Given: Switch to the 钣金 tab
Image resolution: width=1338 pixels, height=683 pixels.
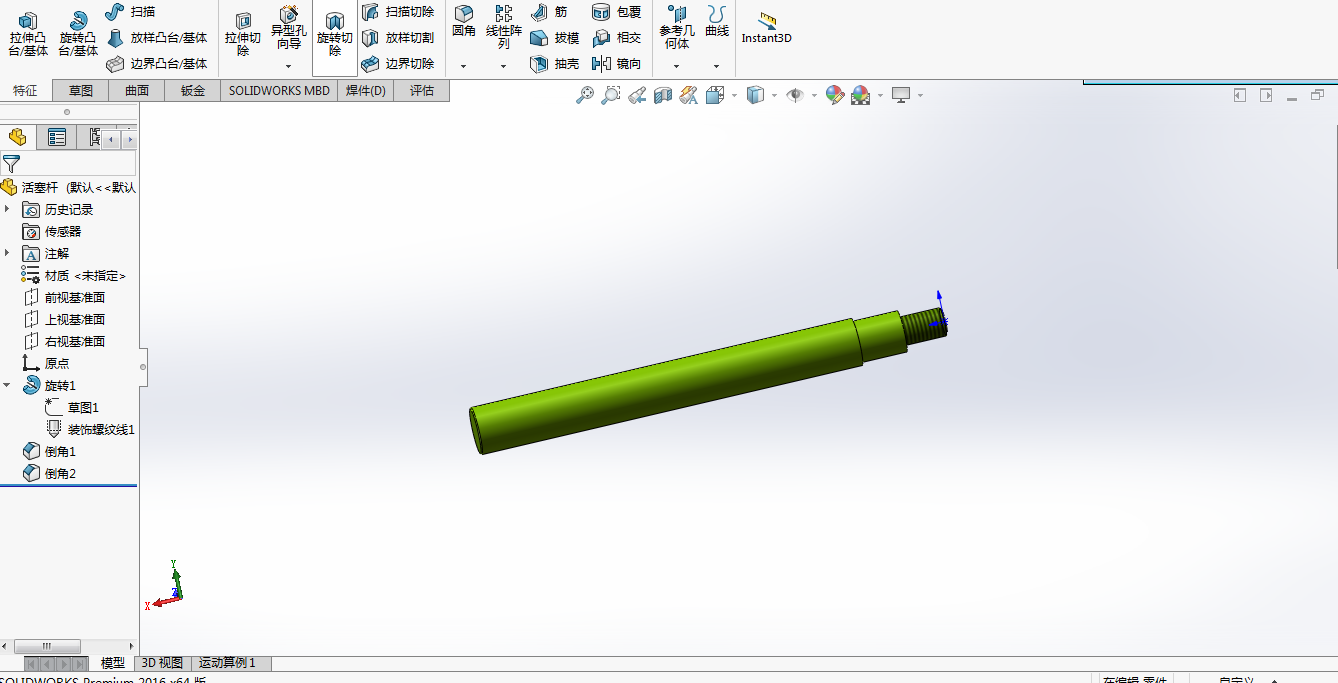Looking at the screenshot, I should (192, 91).
